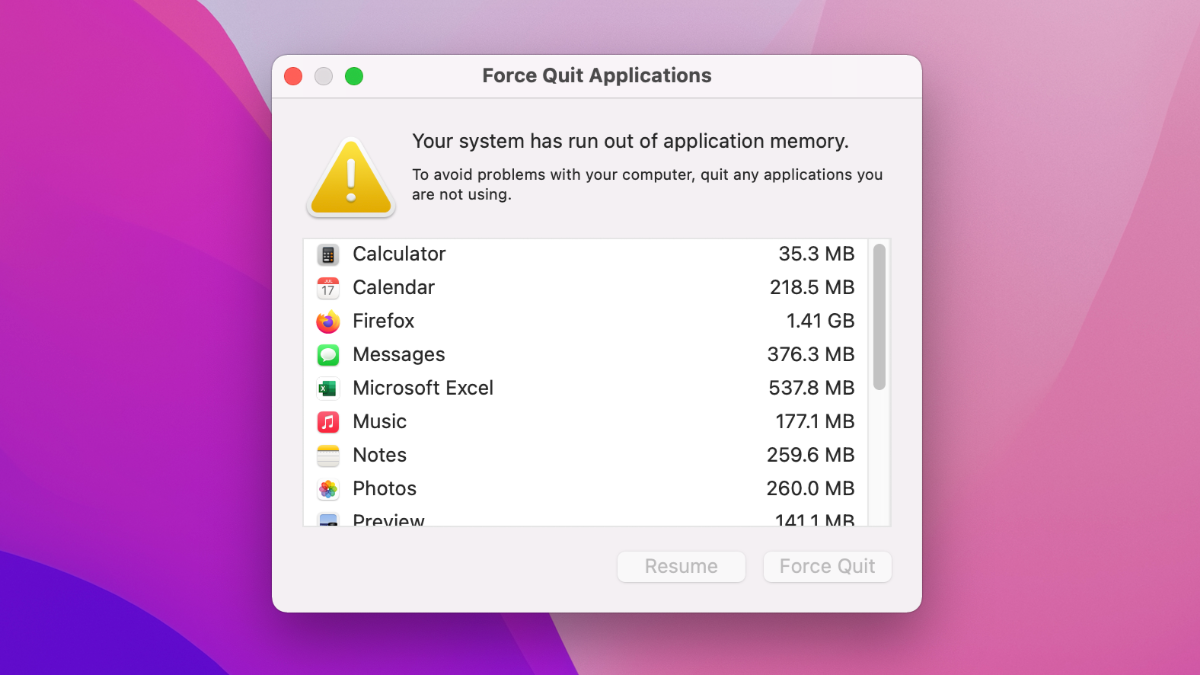Select the partially visible Preview row
This screenshot has height=675, width=1200.
pyautogui.click(x=388, y=520)
